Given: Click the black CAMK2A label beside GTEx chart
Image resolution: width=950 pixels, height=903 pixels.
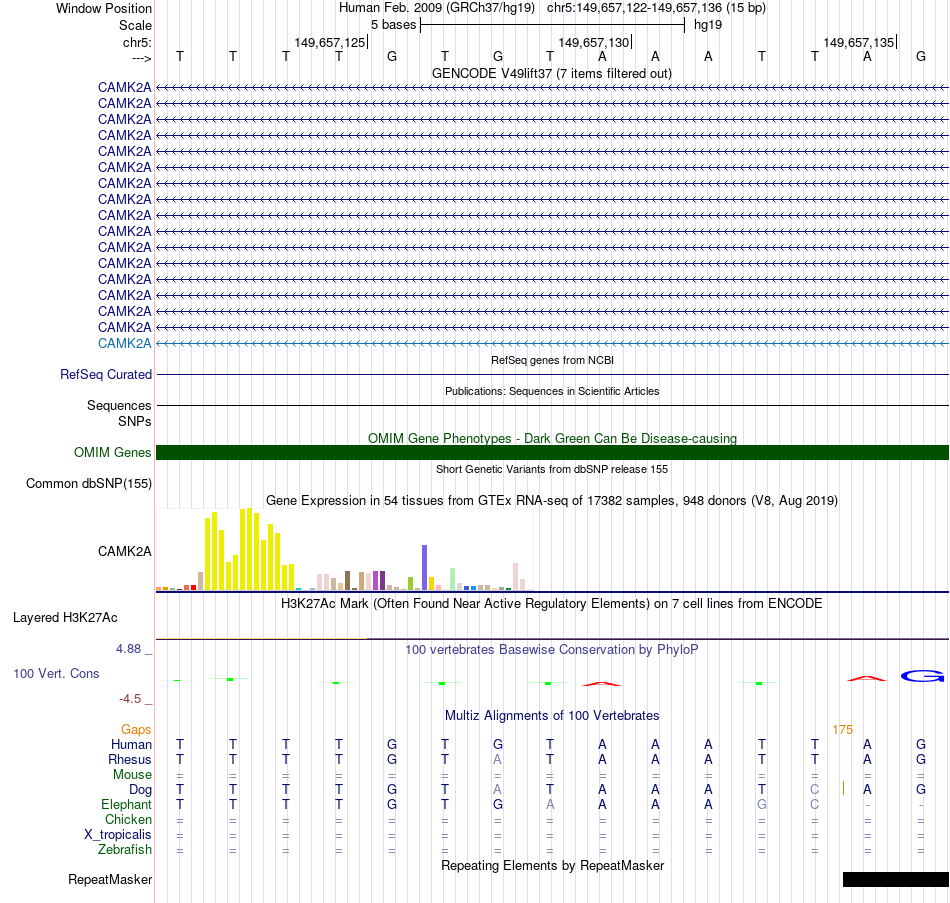Looking at the screenshot, I should tap(124, 551).
